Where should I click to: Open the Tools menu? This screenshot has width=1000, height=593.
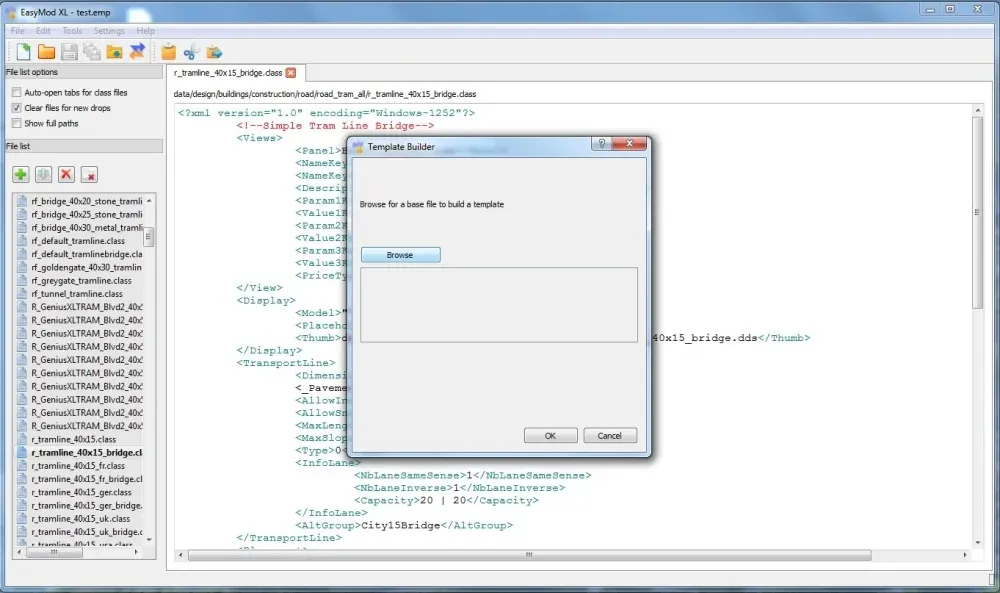point(72,31)
